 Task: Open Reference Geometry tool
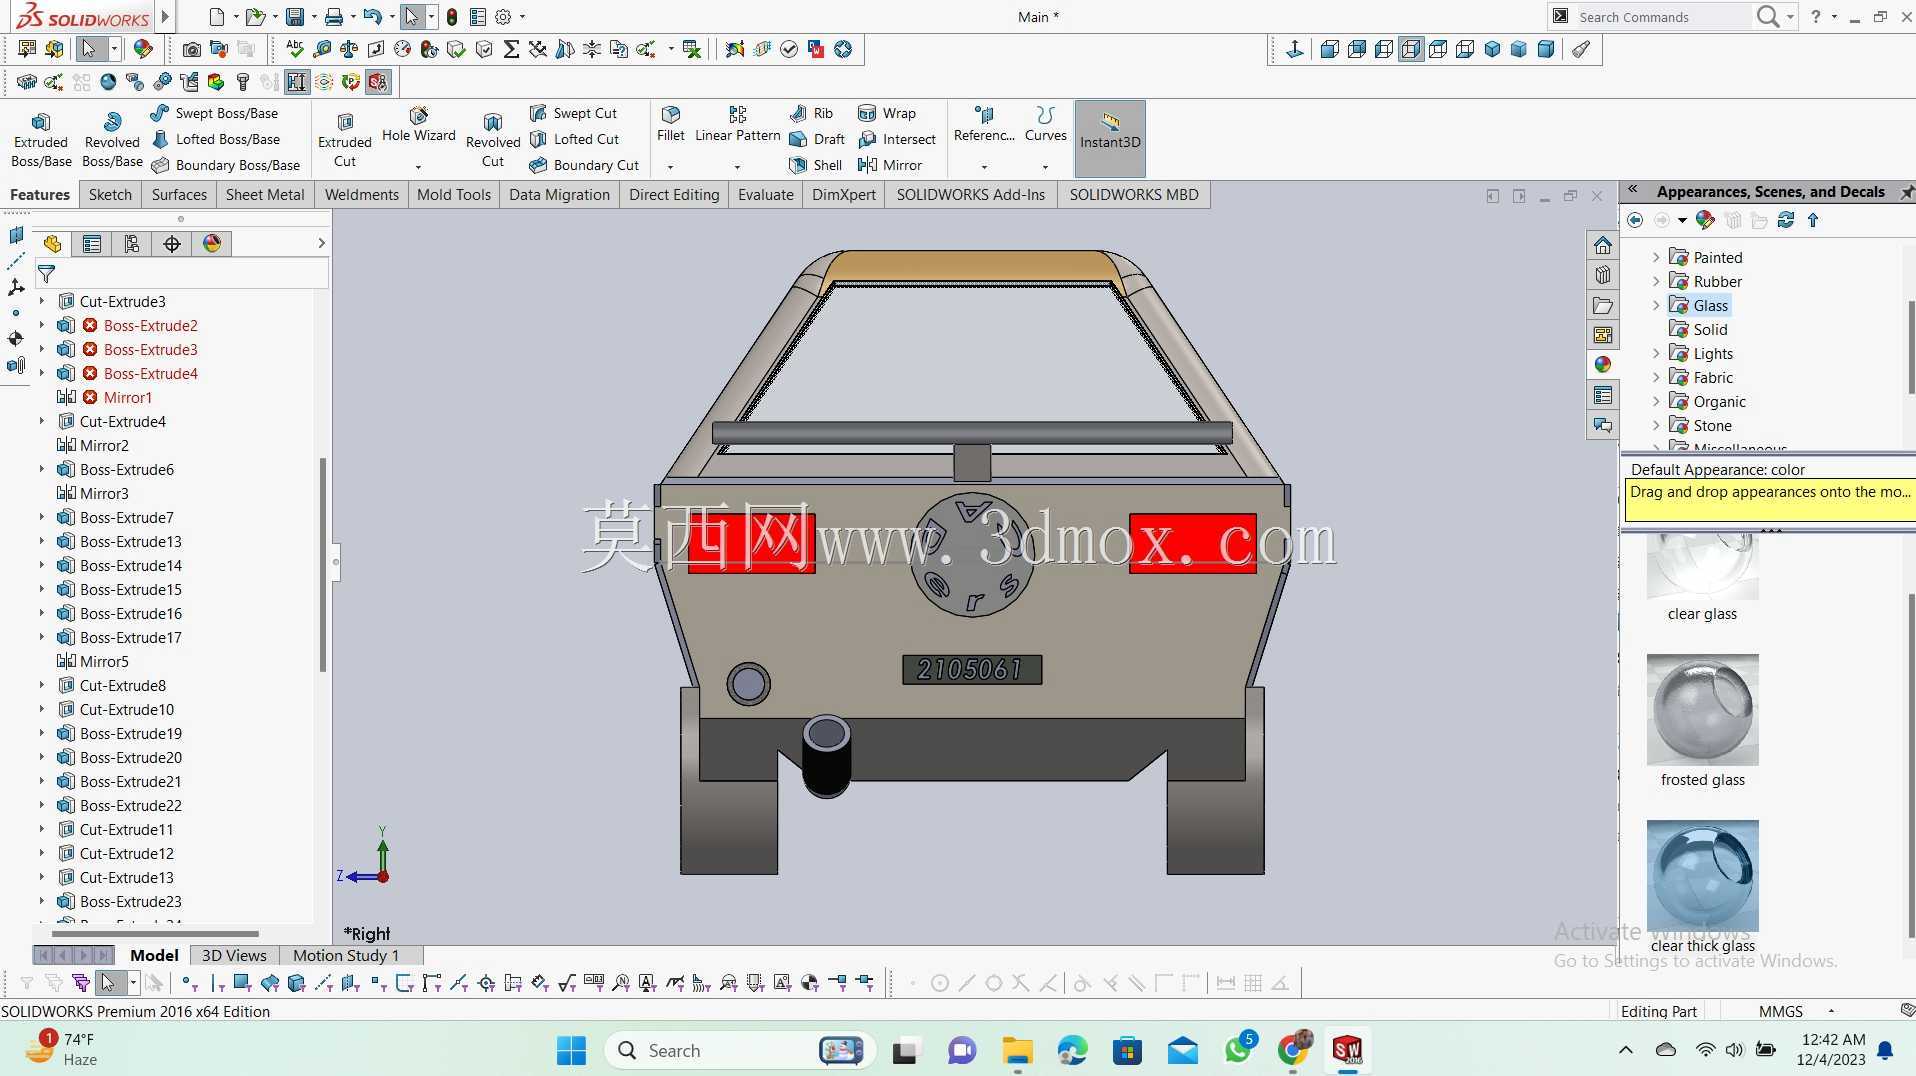coord(984,125)
